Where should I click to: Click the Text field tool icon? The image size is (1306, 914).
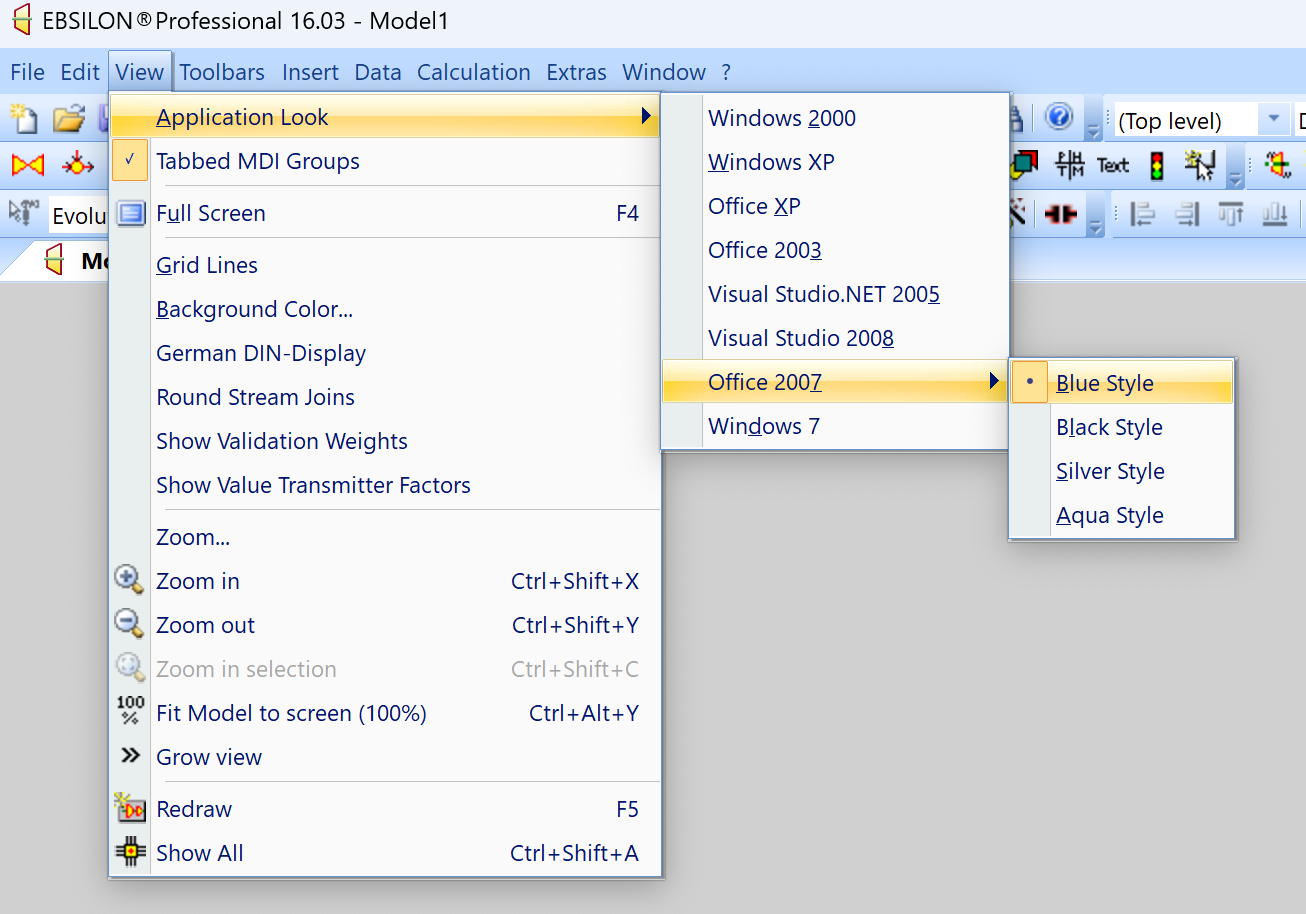click(1113, 165)
